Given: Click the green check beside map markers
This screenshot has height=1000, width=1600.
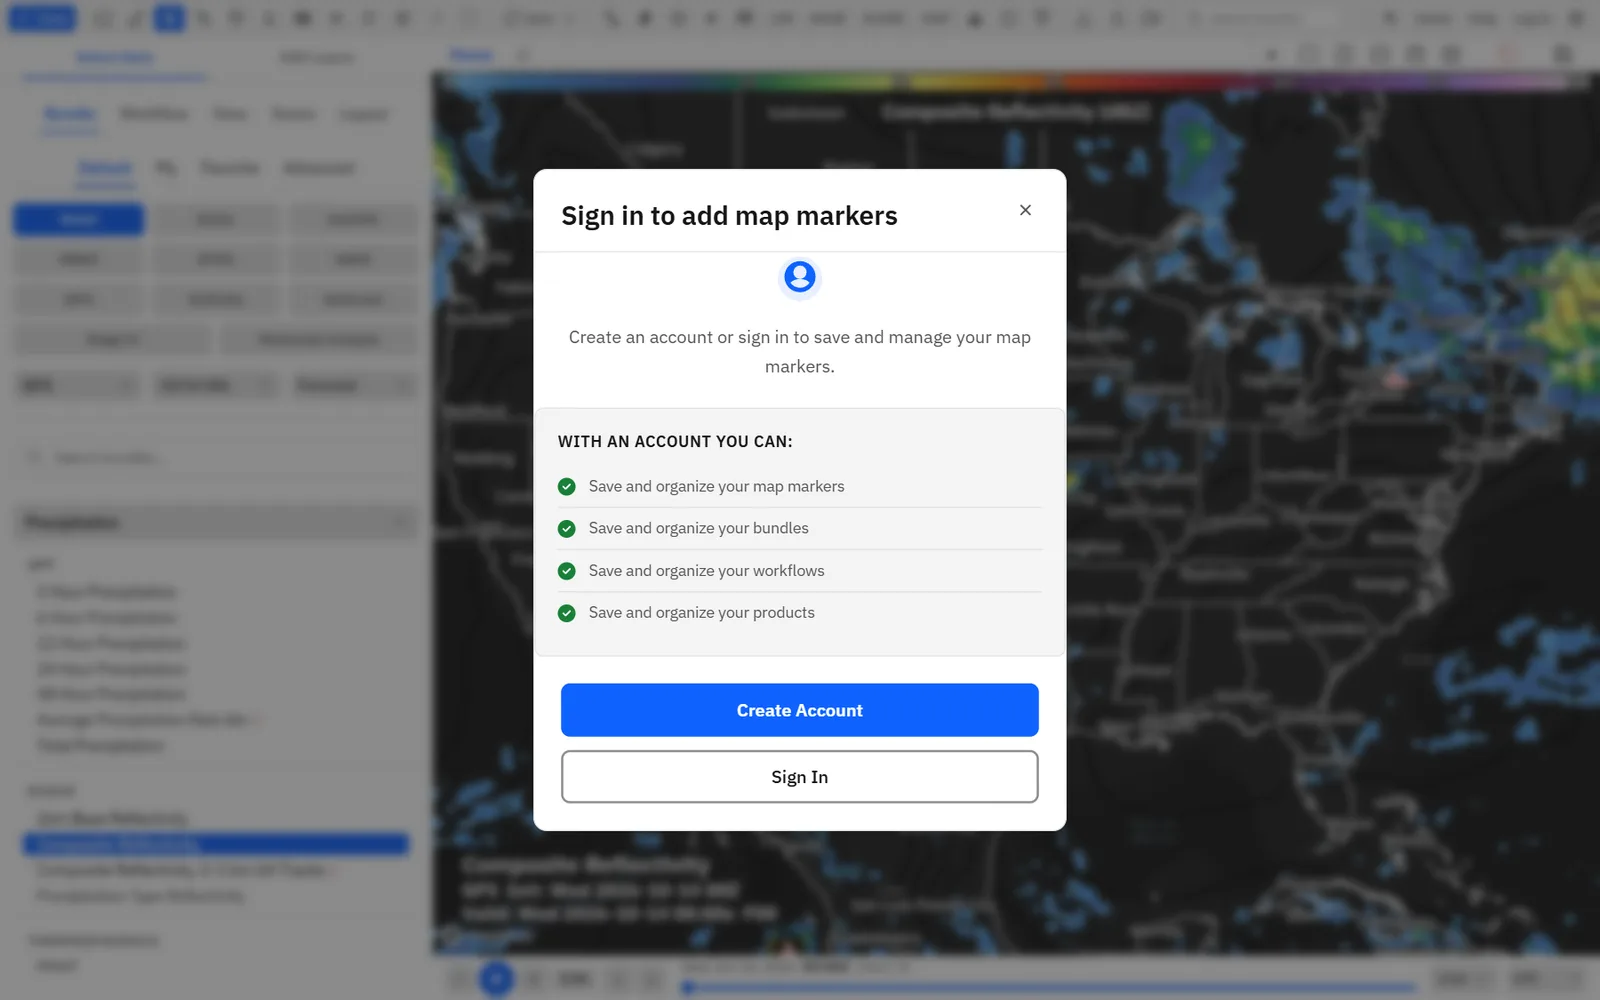Looking at the screenshot, I should 567,487.
